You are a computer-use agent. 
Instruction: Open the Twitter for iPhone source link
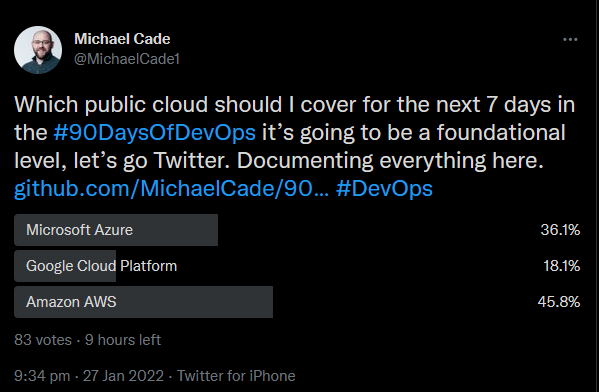coord(236,376)
